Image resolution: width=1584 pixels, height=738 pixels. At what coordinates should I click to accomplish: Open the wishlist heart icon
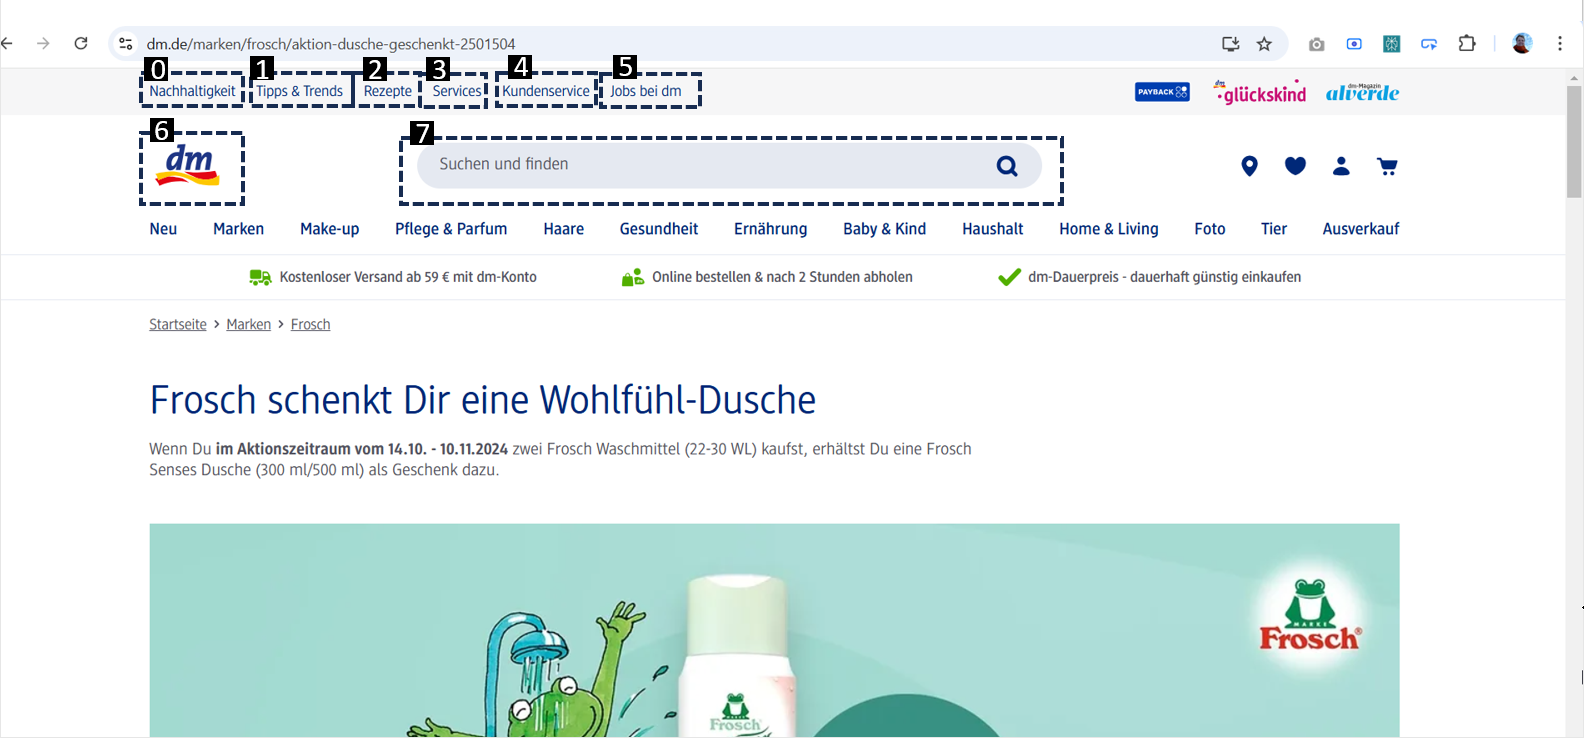(x=1295, y=166)
